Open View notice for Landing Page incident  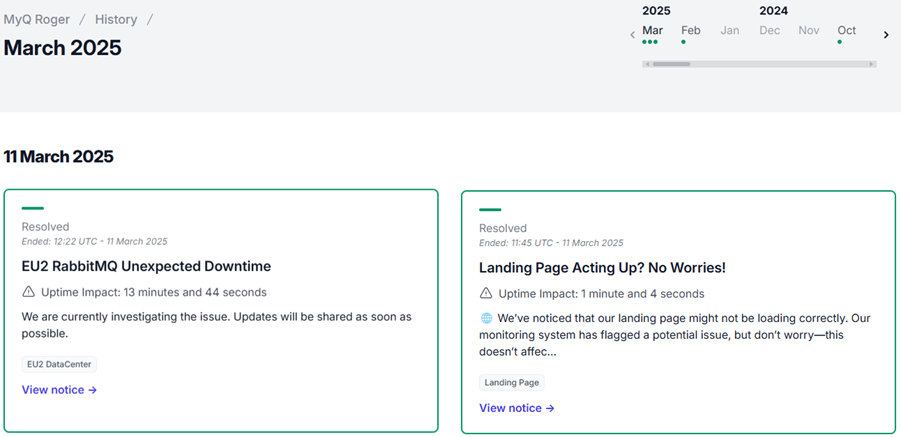pyautogui.click(x=516, y=408)
